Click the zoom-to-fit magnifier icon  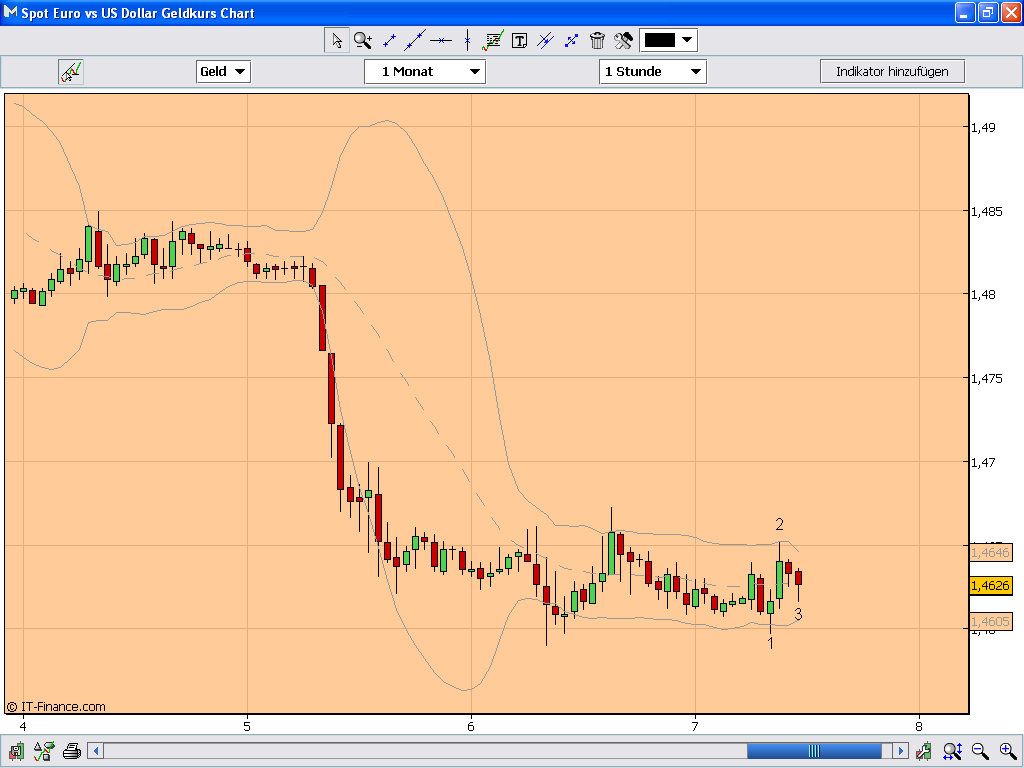(x=952, y=751)
